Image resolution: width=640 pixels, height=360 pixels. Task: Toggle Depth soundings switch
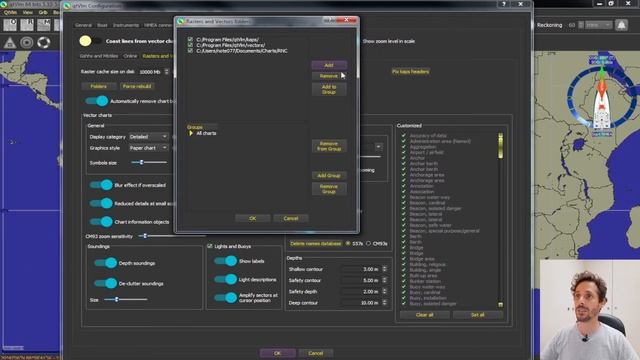(106, 263)
